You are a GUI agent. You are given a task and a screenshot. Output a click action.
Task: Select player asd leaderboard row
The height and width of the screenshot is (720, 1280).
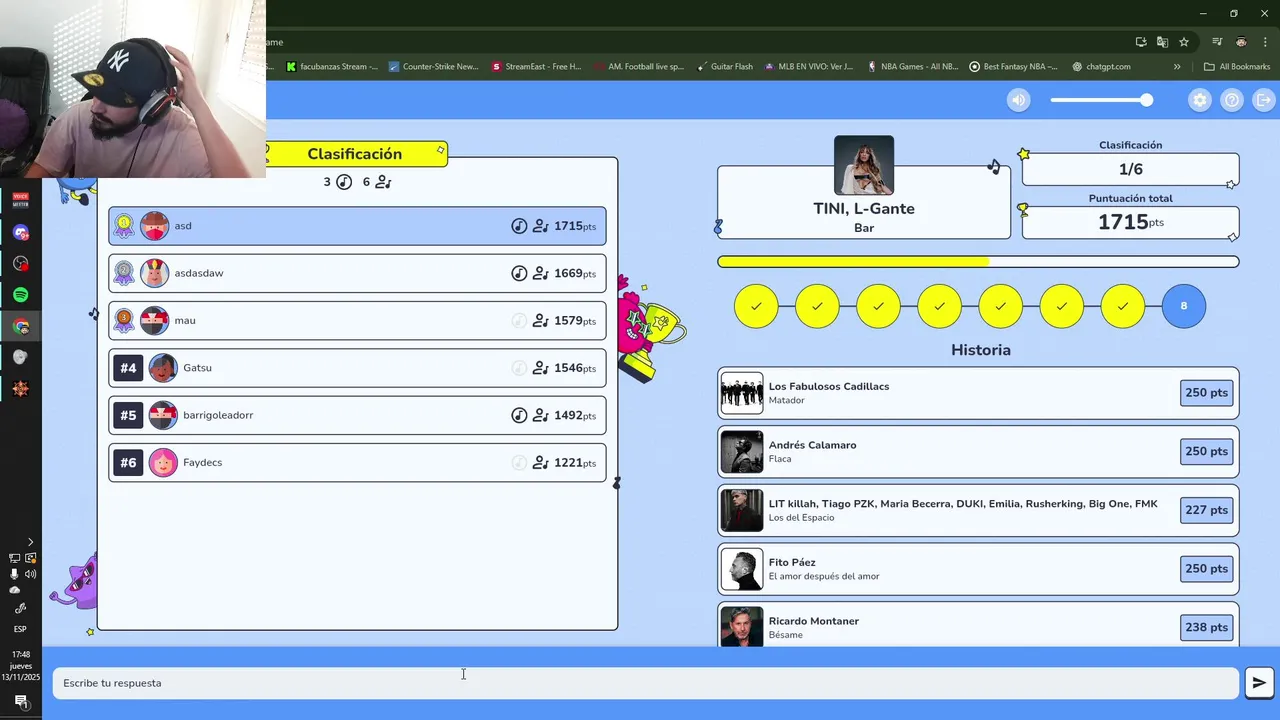[x=357, y=226]
